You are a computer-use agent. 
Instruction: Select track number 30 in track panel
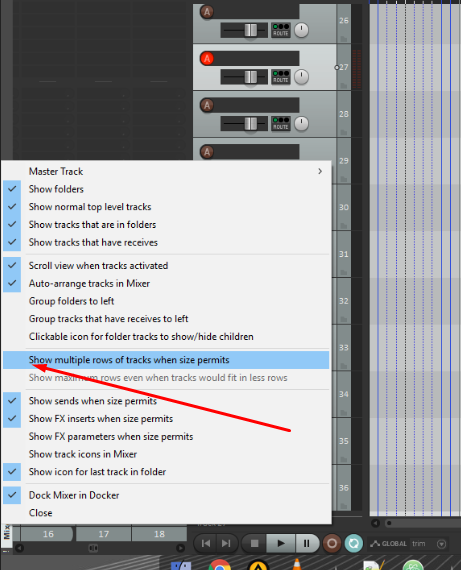[x=344, y=207]
